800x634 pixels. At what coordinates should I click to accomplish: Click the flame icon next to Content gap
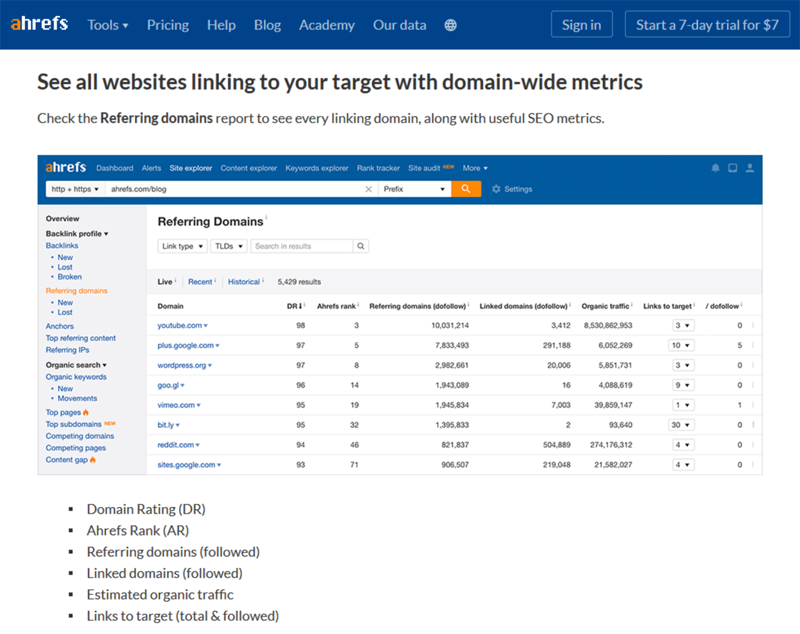93,460
